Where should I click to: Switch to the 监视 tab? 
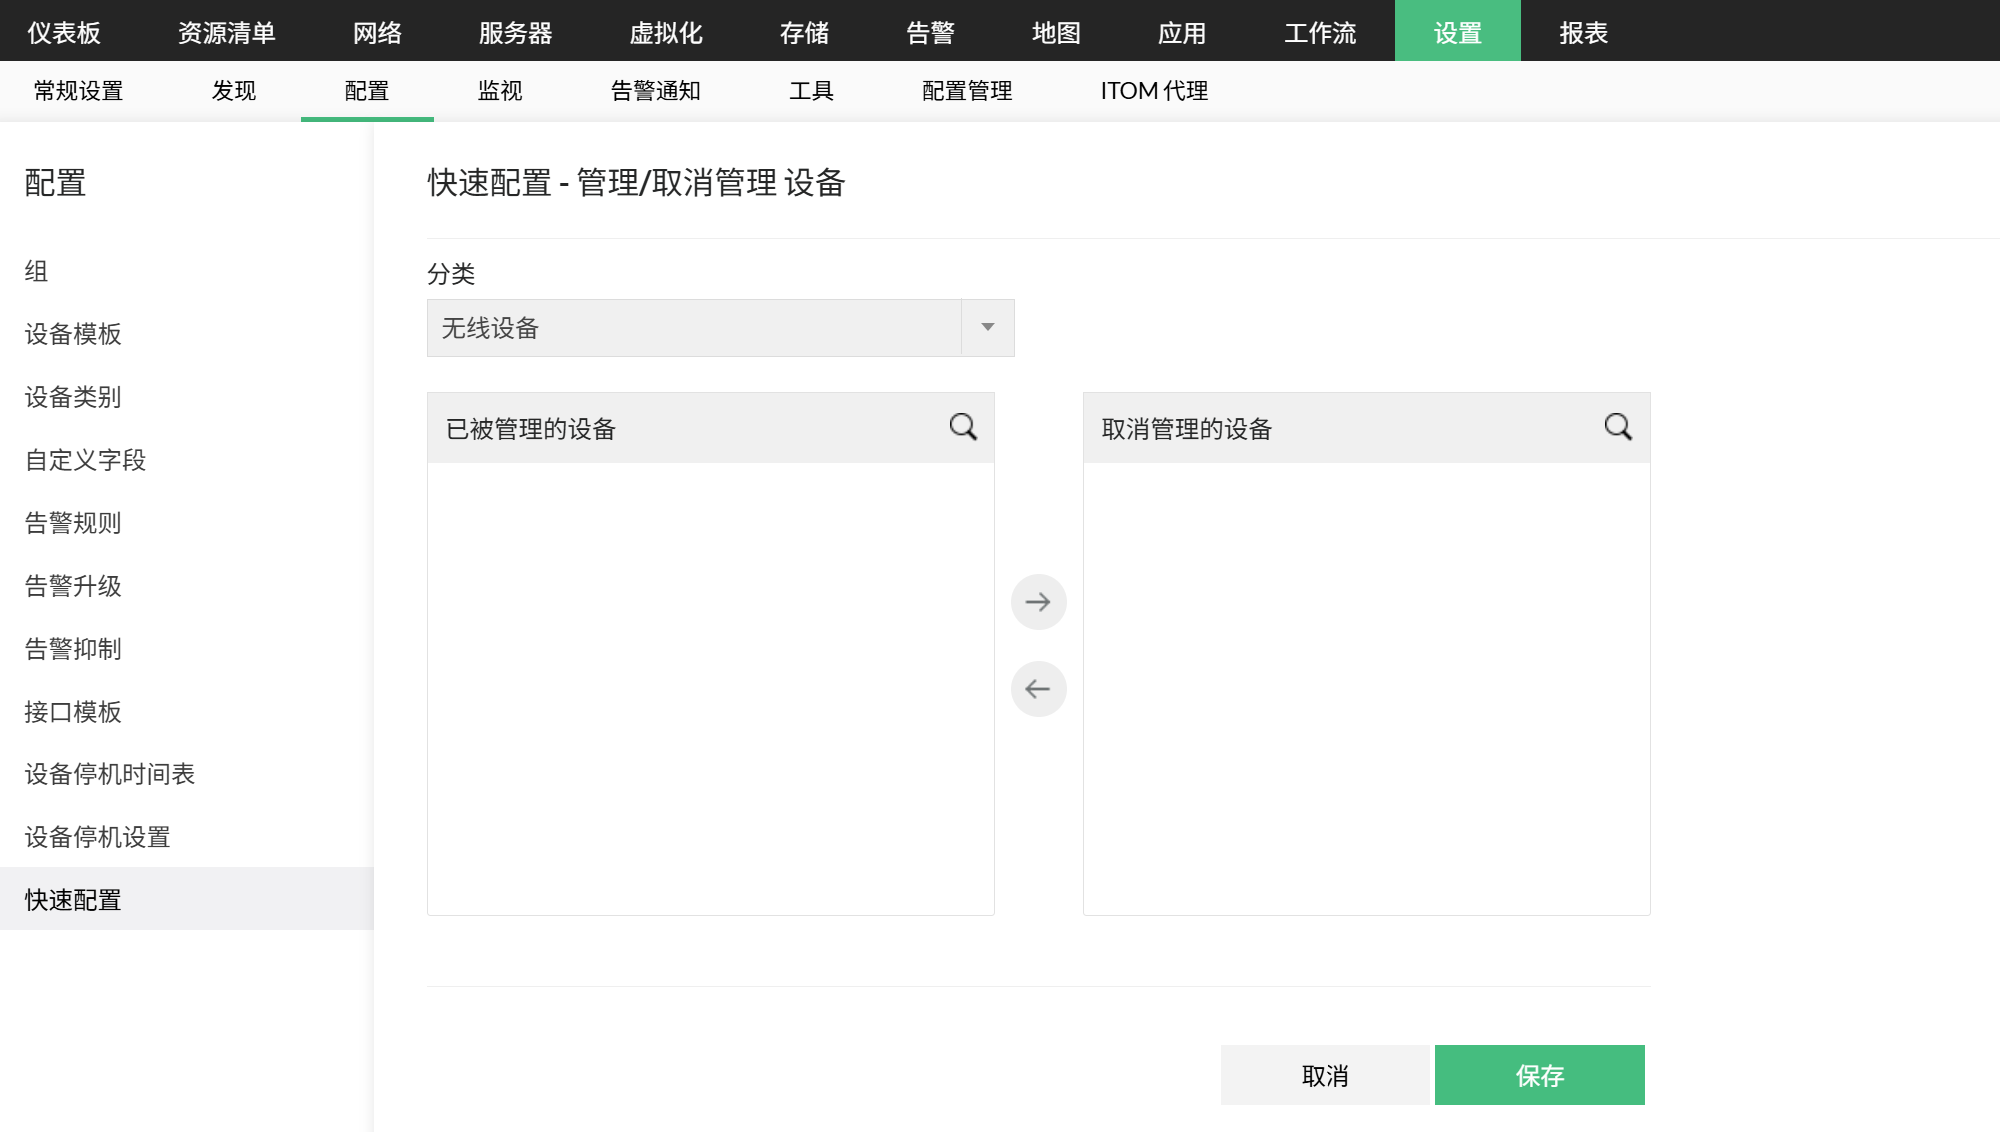pyautogui.click(x=500, y=91)
